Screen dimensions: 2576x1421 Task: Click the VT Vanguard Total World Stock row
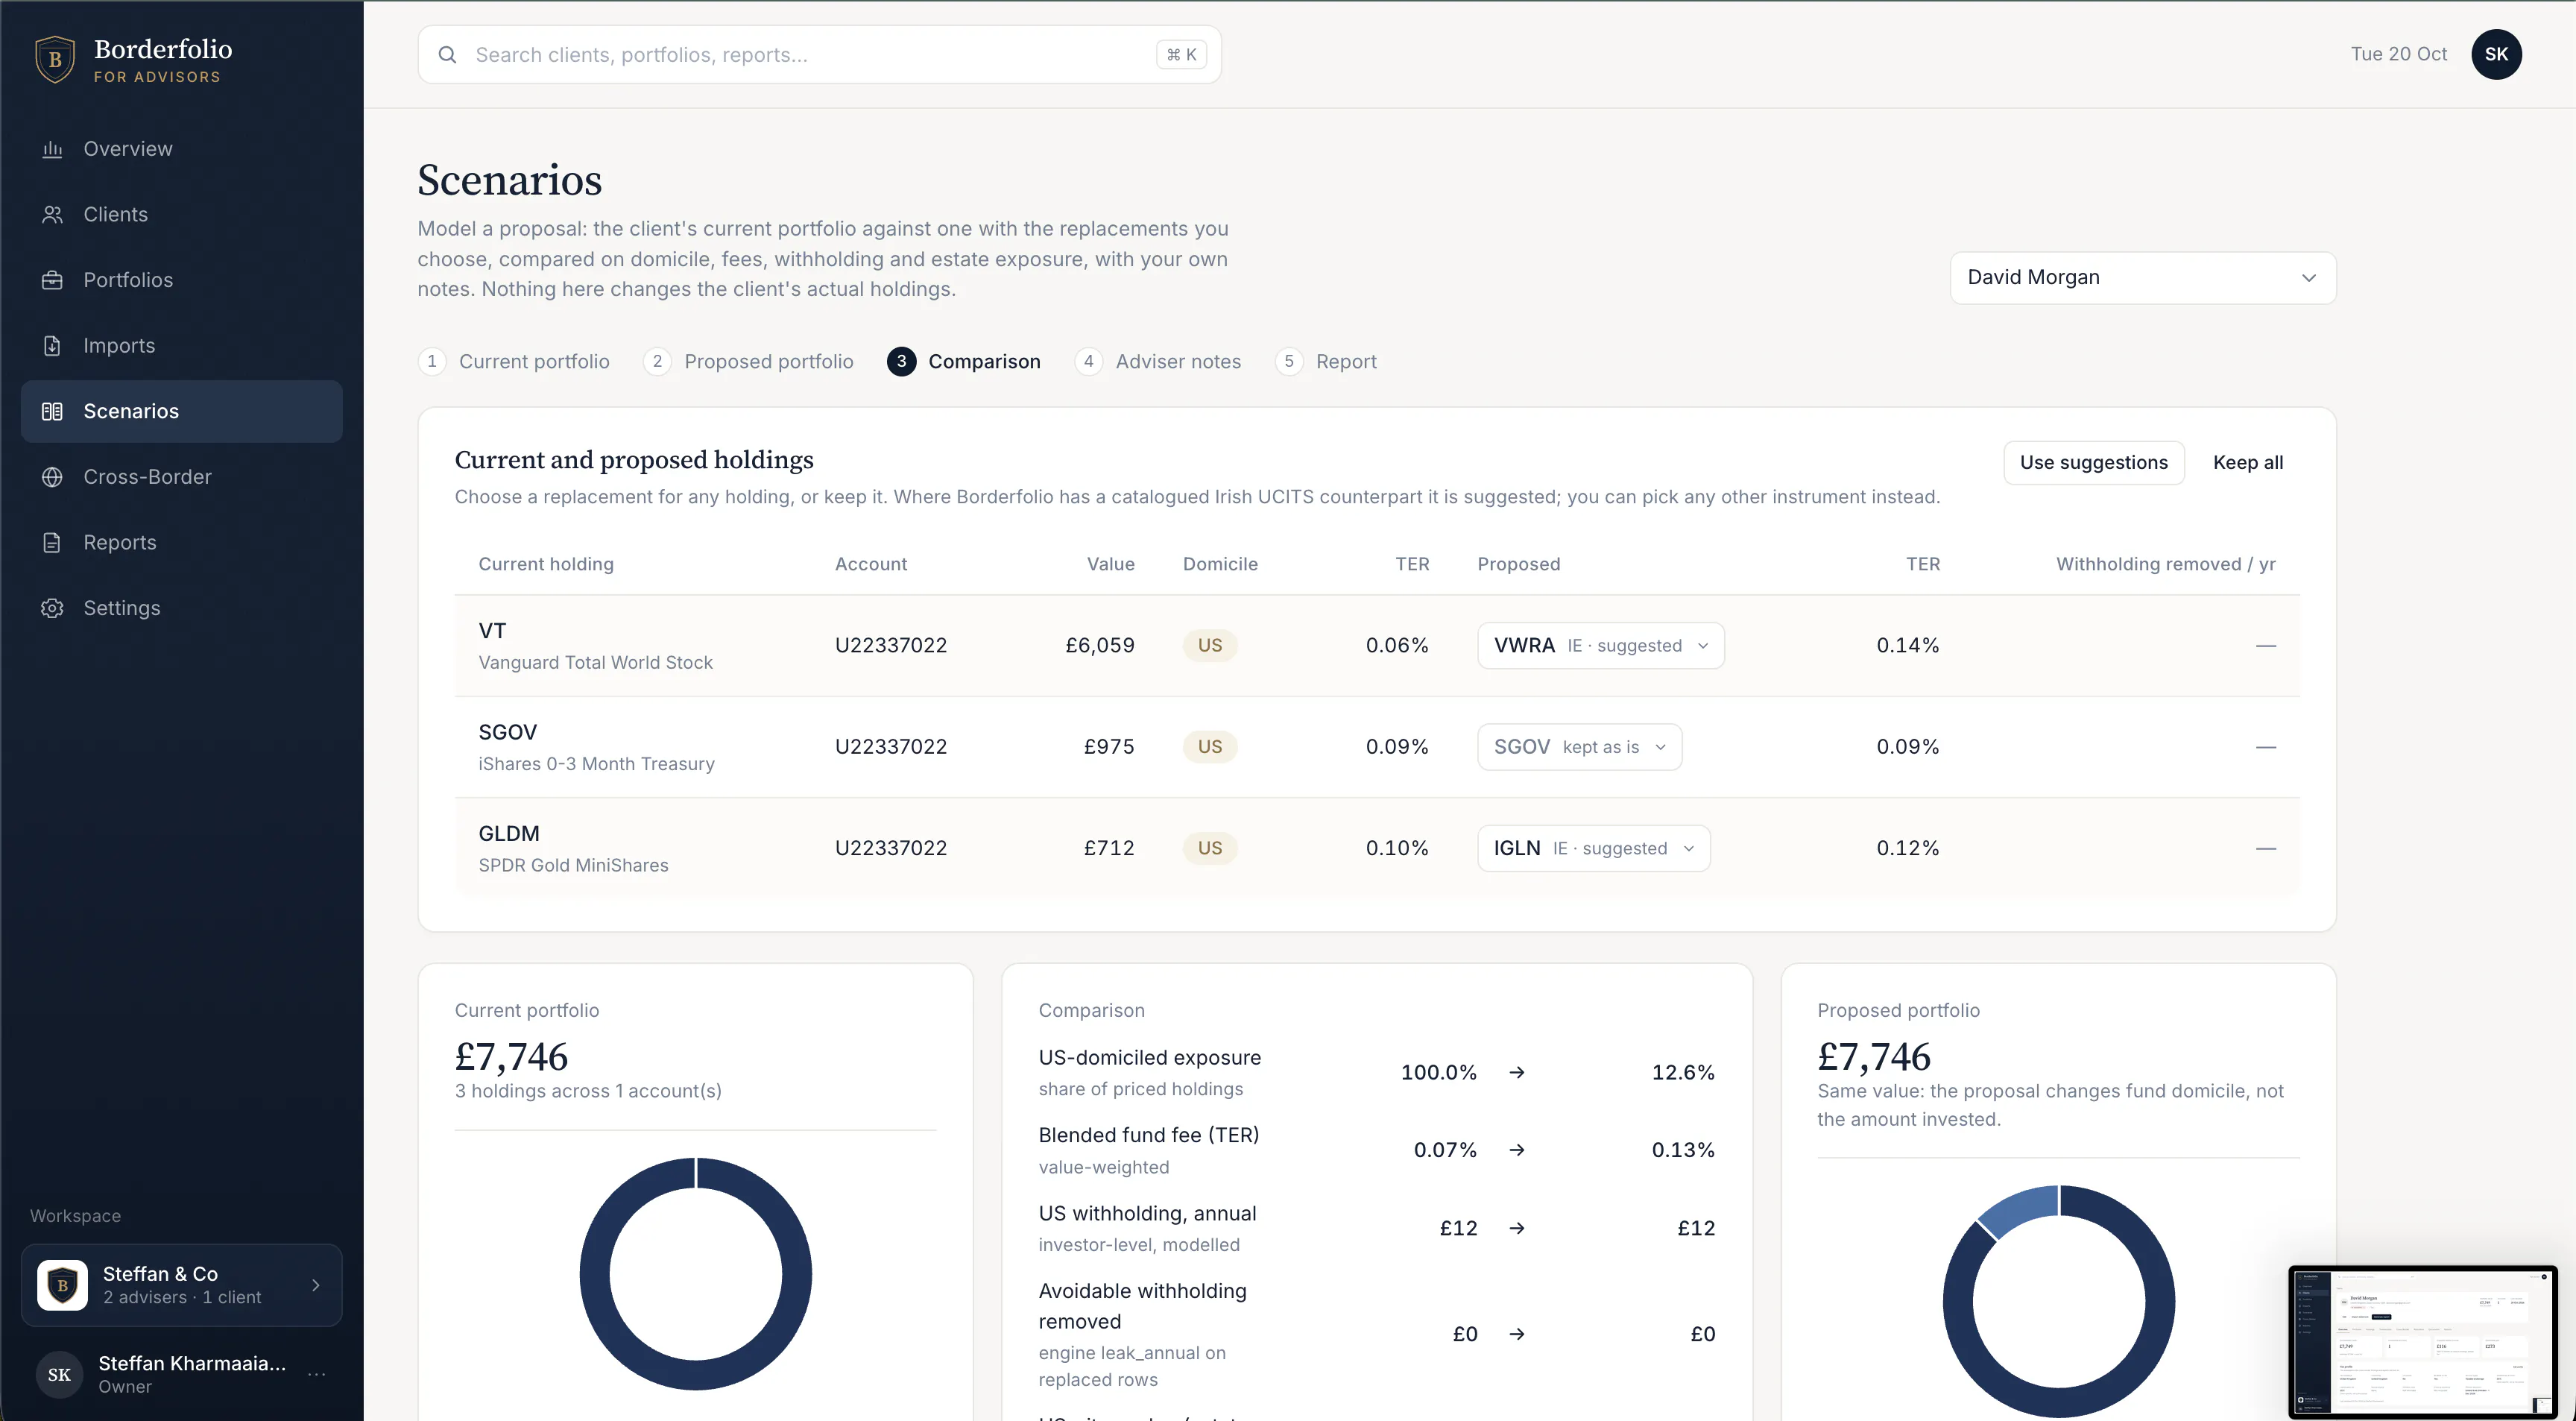click(1377, 646)
